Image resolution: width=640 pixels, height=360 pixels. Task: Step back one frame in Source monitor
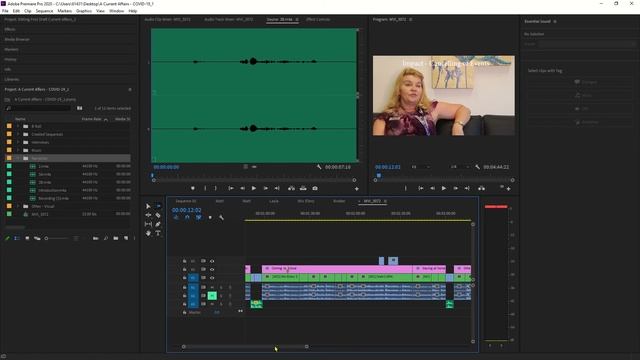[242, 188]
